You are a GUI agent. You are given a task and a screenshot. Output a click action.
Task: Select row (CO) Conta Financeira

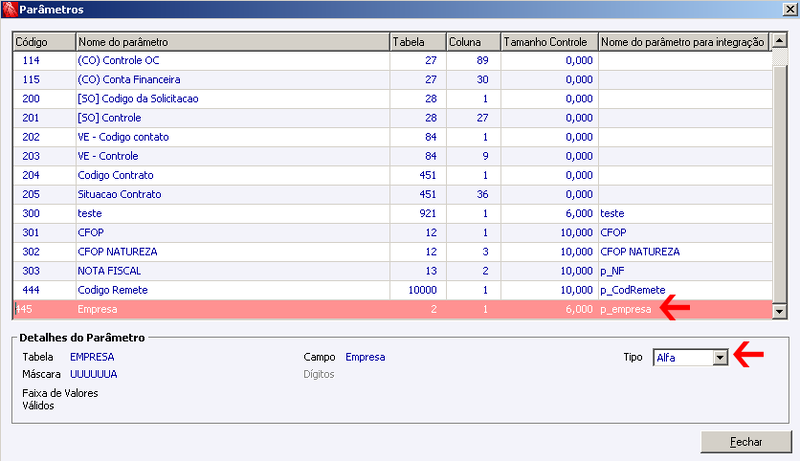(392, 80)
